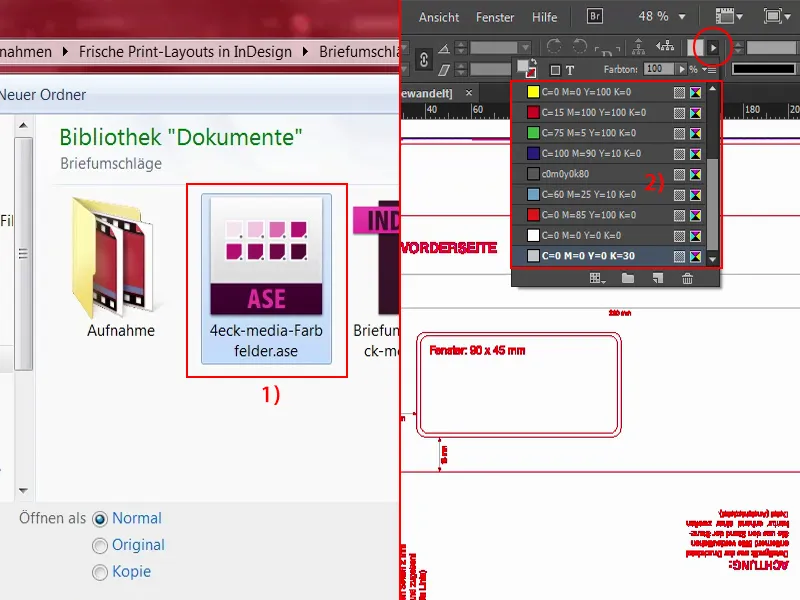Select the C=0 M=85 Y=100 K=0 swatch
Image resolution: width=800 pixels, height=600 pixels.
(x=609, y=215)
